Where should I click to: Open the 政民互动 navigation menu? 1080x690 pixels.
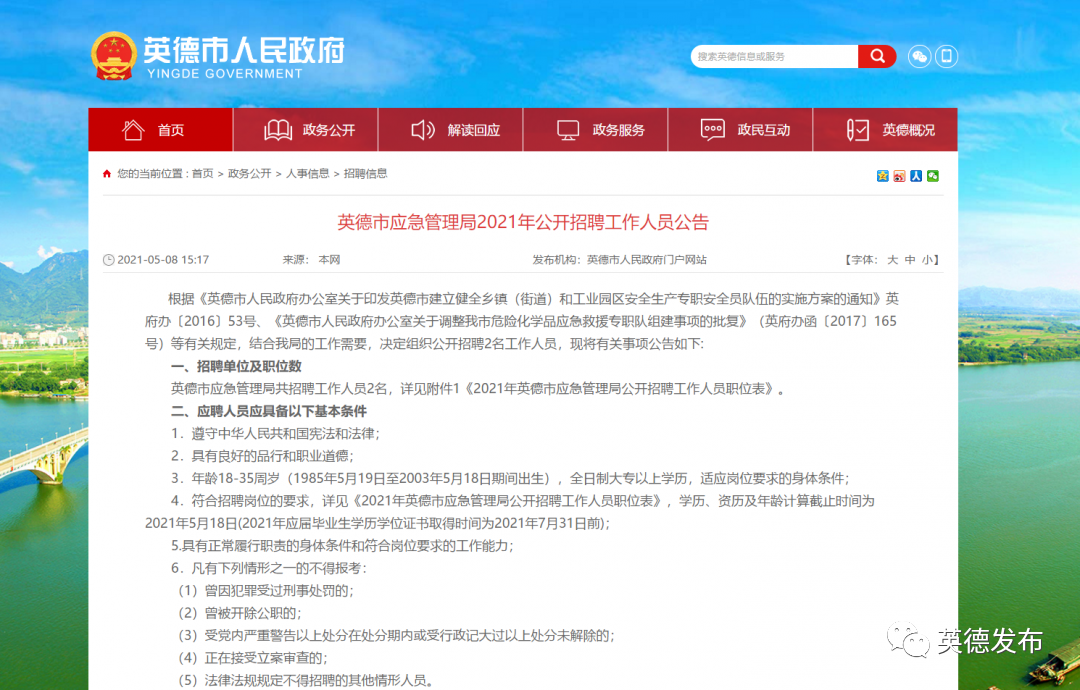click(740, 129)
